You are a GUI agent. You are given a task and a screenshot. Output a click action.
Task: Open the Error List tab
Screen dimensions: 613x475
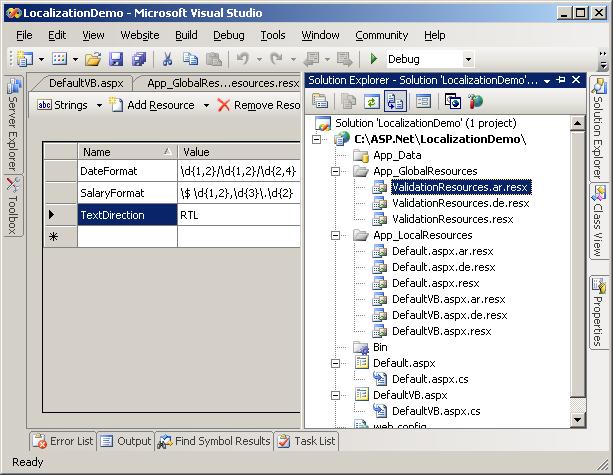click(63, 441)
